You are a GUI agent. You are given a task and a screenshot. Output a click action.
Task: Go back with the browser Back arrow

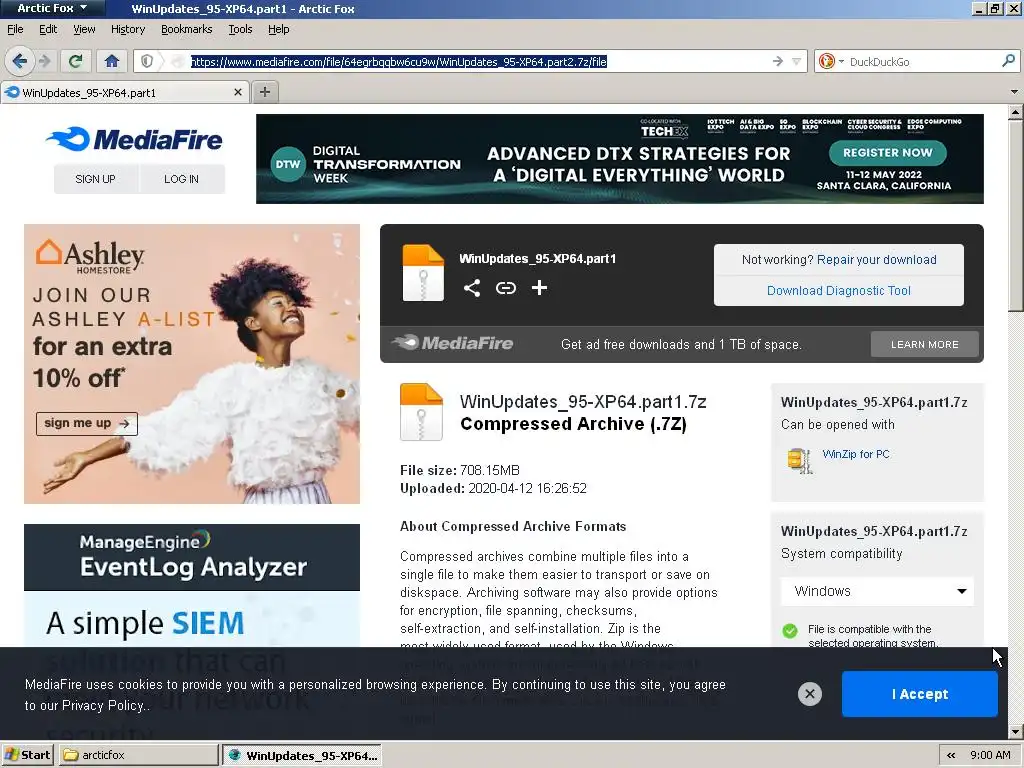tap(19, 61)
